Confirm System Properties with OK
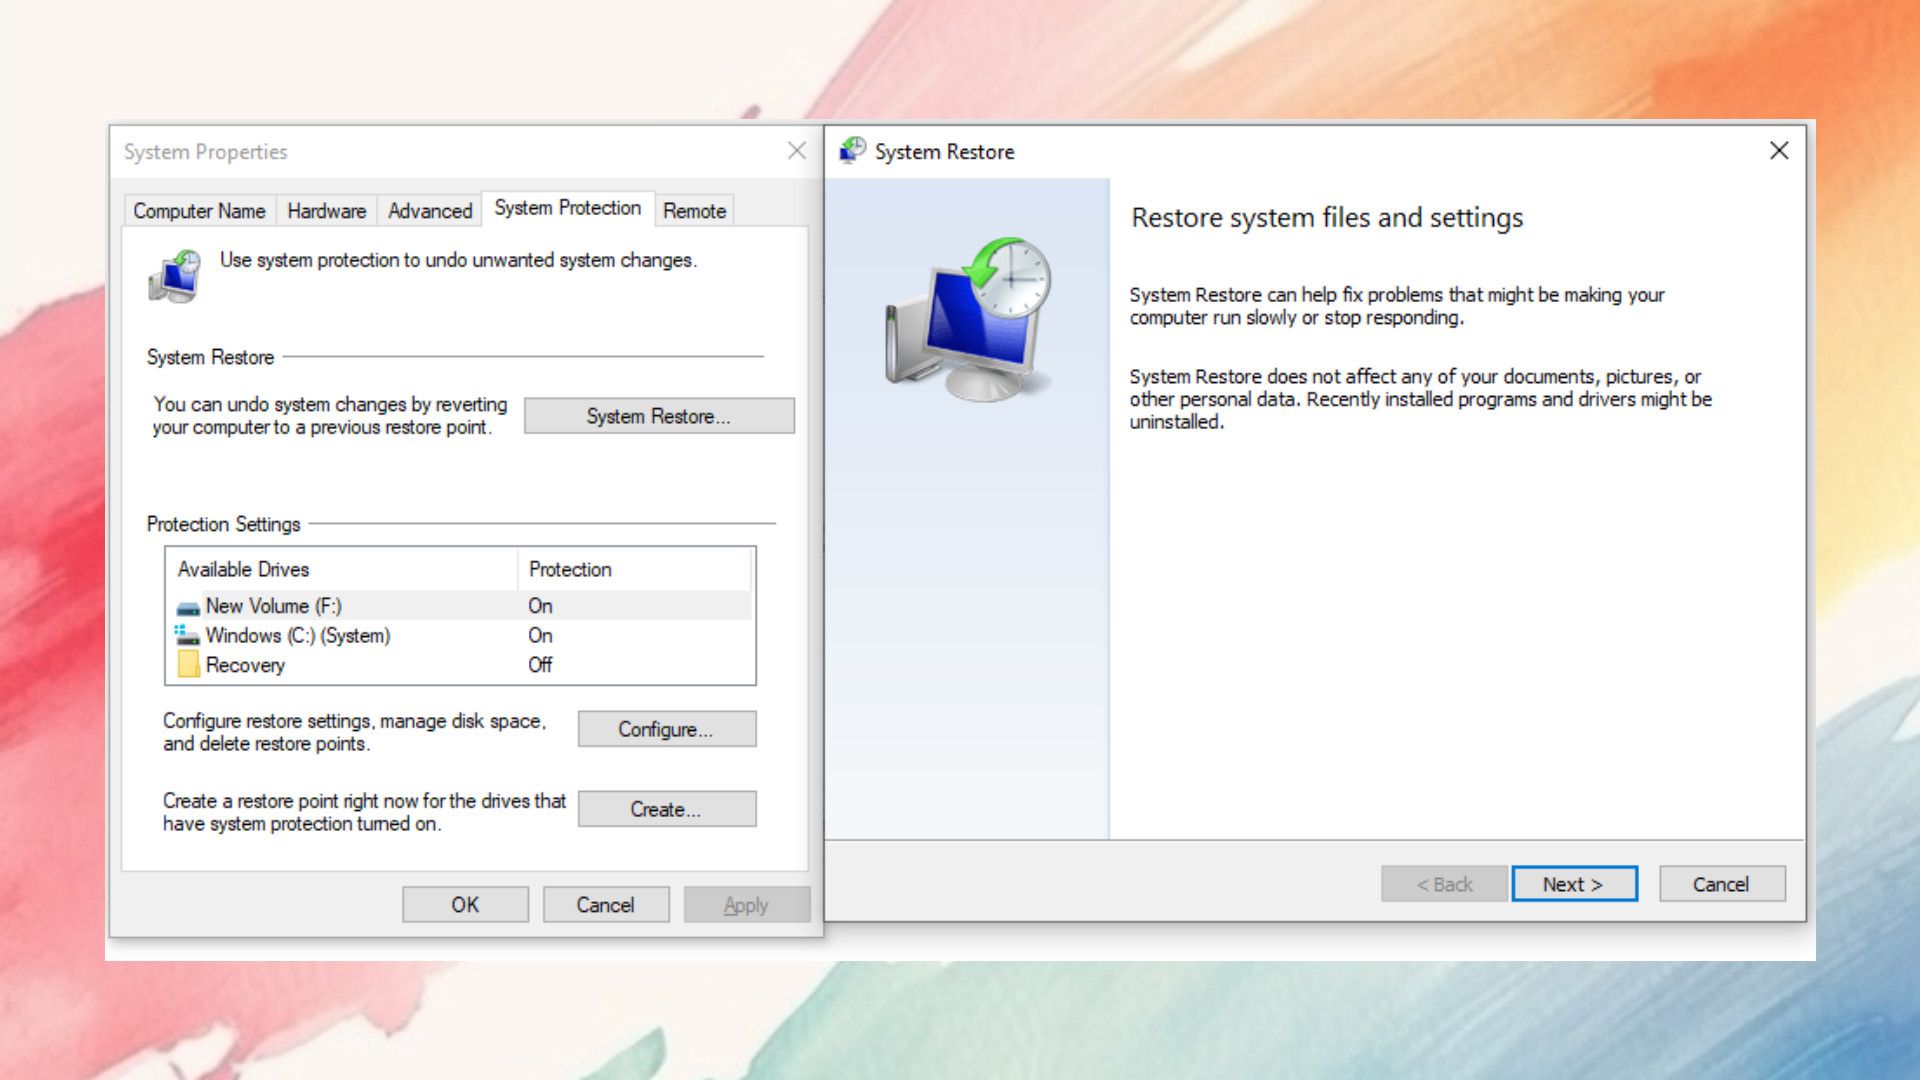1920x1080 pixels. click(x=465, y=905)
